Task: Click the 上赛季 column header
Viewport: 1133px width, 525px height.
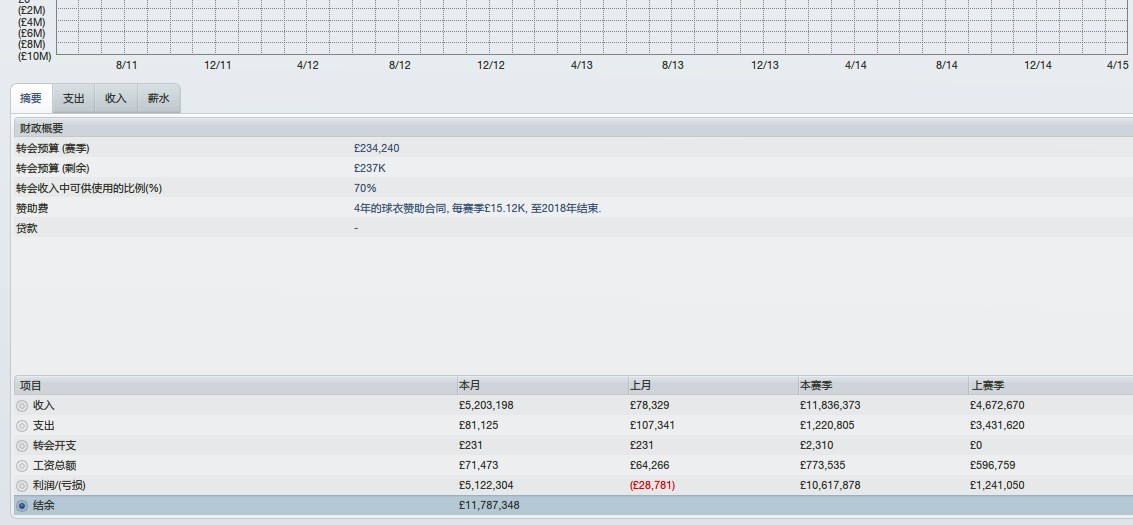Action: point(1051,386)
